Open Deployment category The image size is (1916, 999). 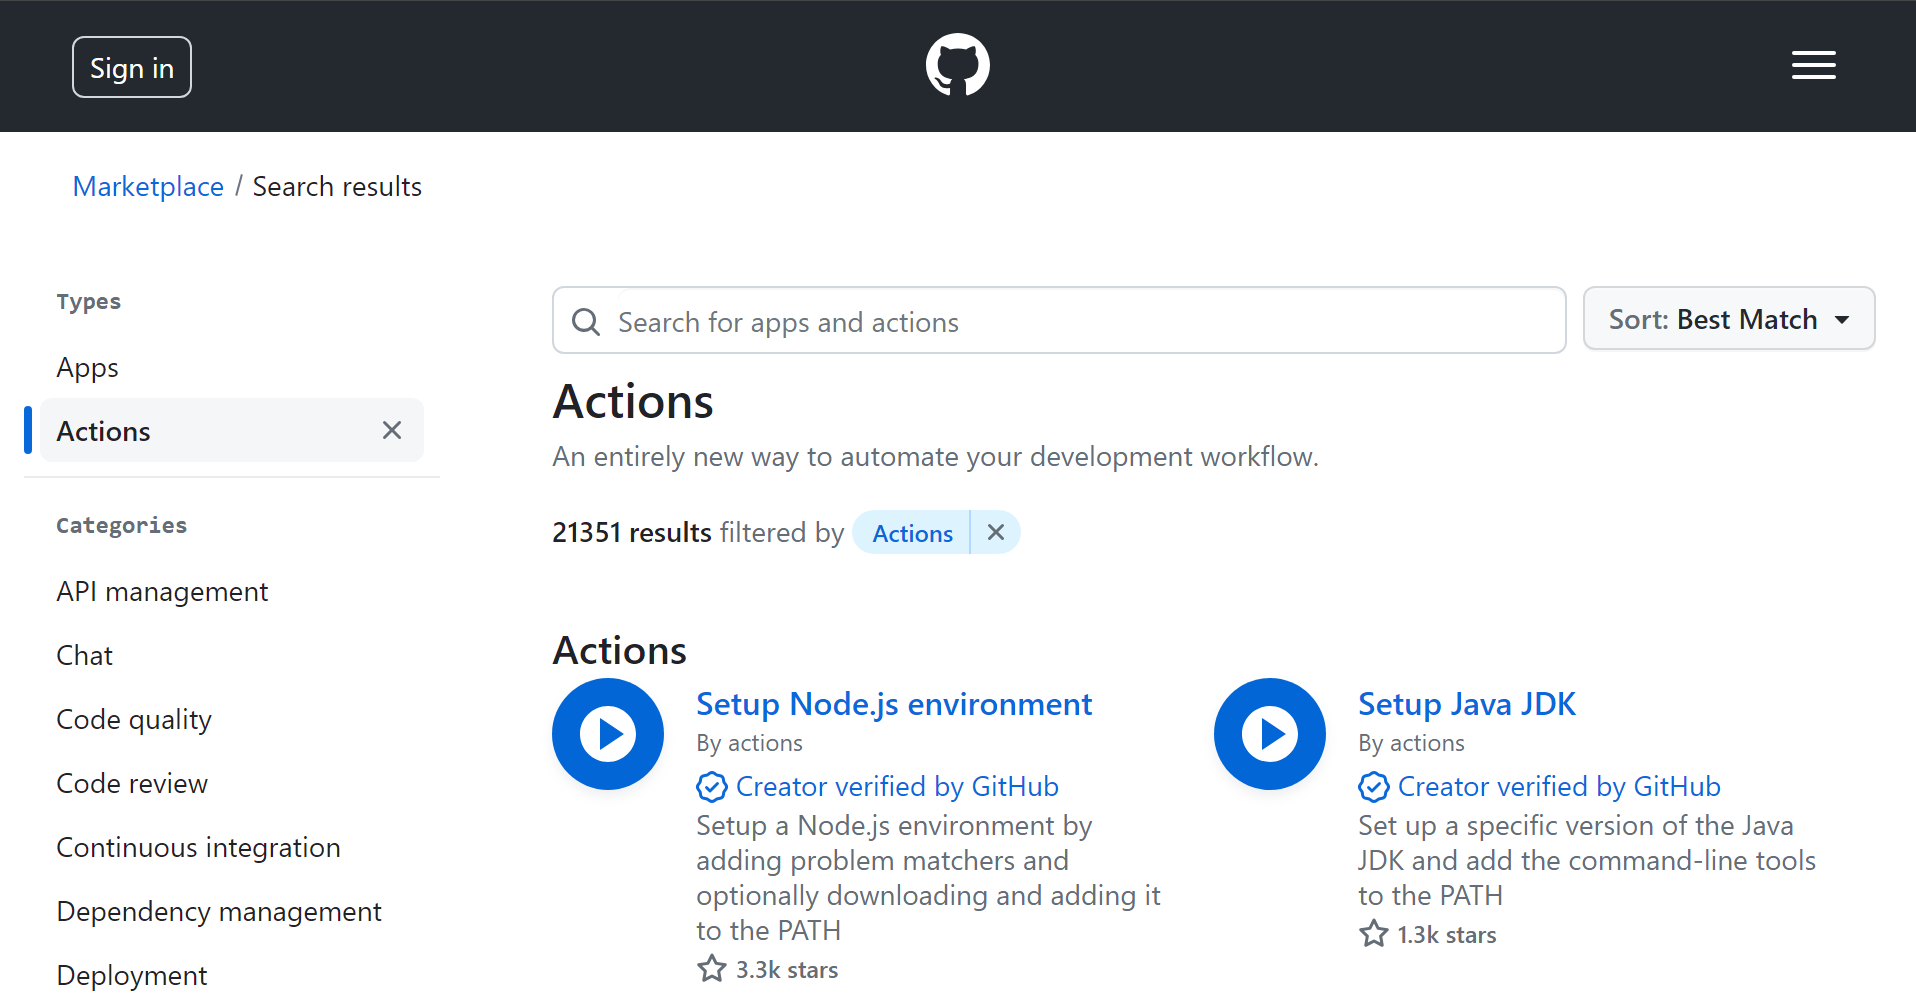132,976
